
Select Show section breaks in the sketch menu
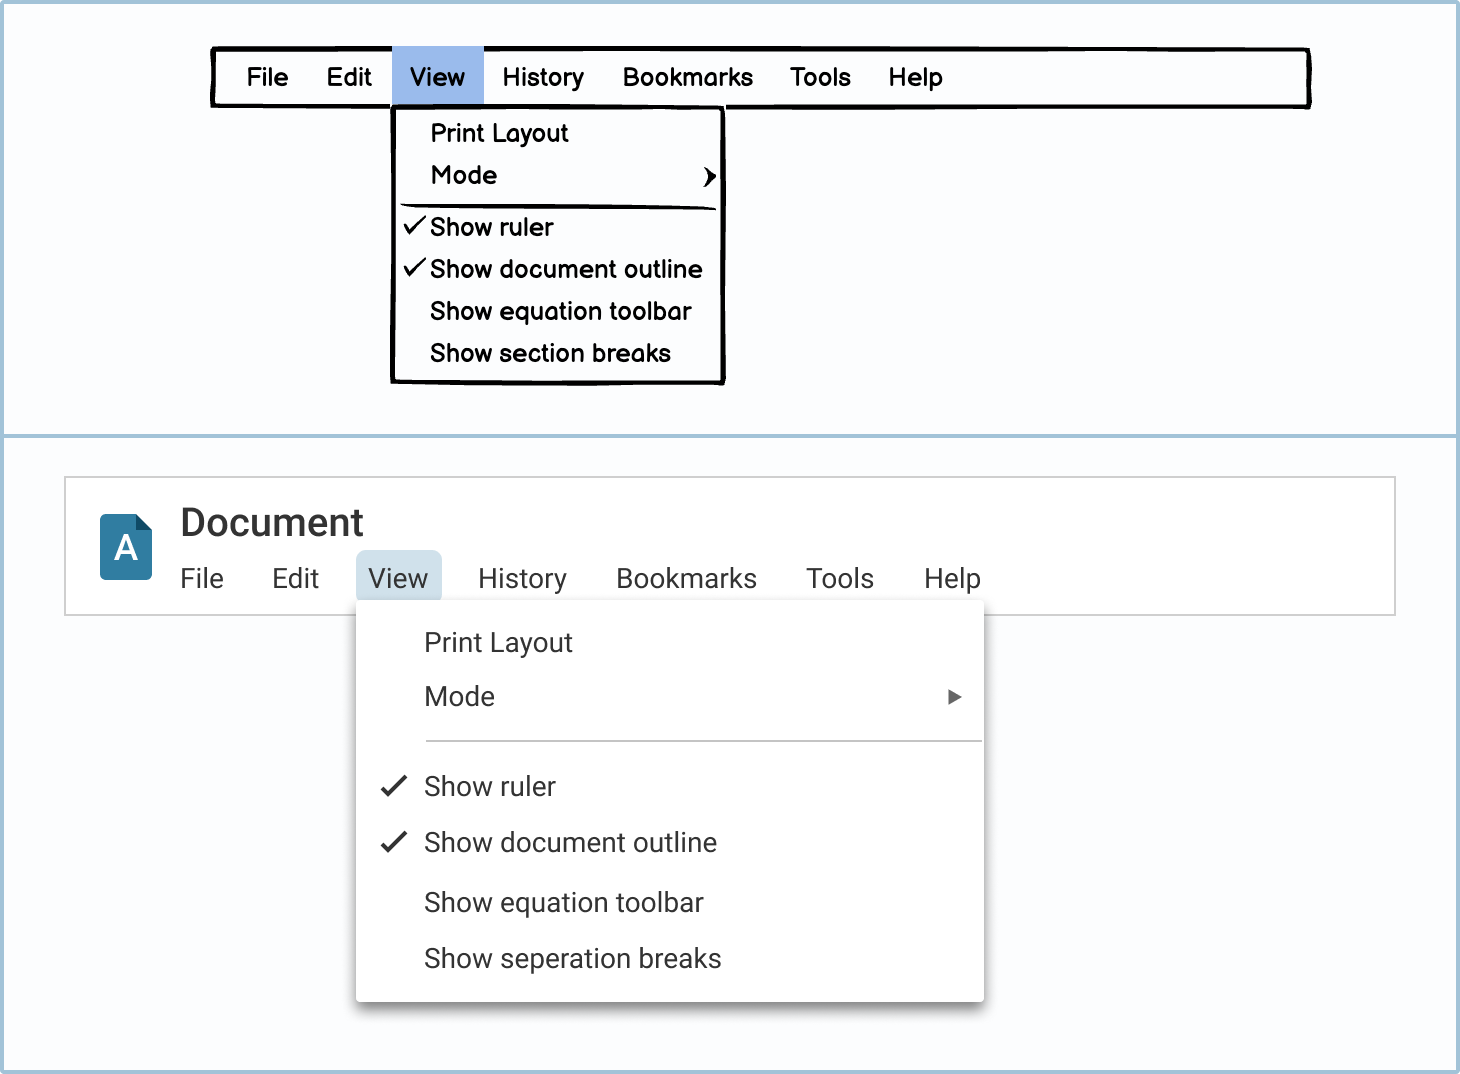550,353
